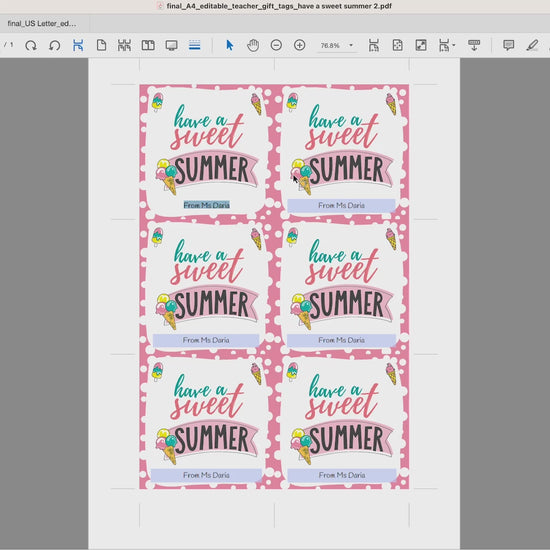Open full screen monitor mode
Image resolution: width=550 pixels, height=550 pixels.
[171, 45]
